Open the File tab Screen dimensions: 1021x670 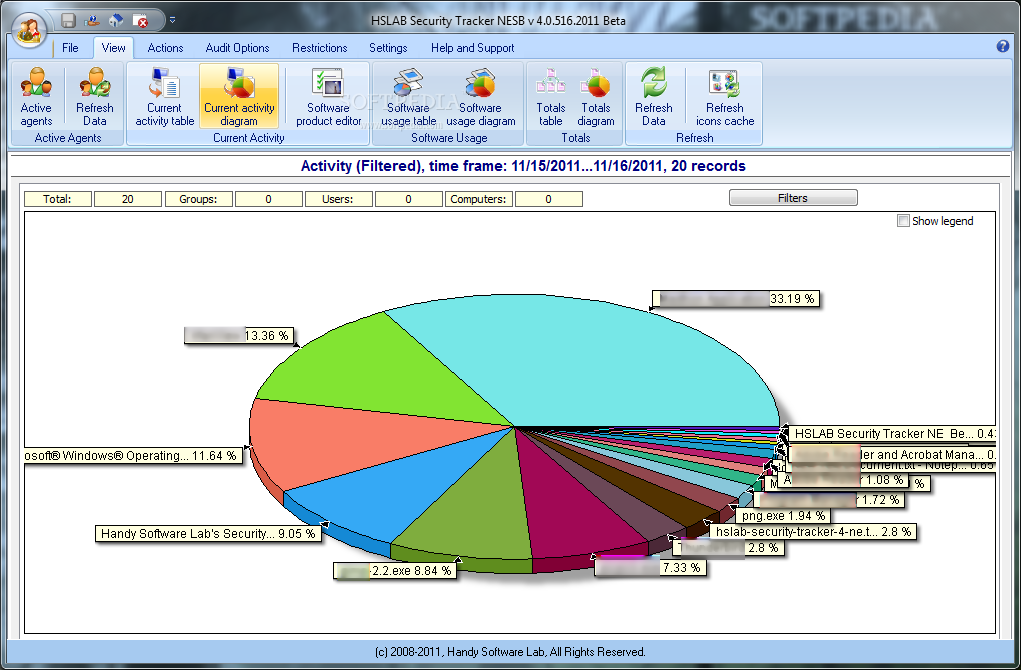pos(70,48)
